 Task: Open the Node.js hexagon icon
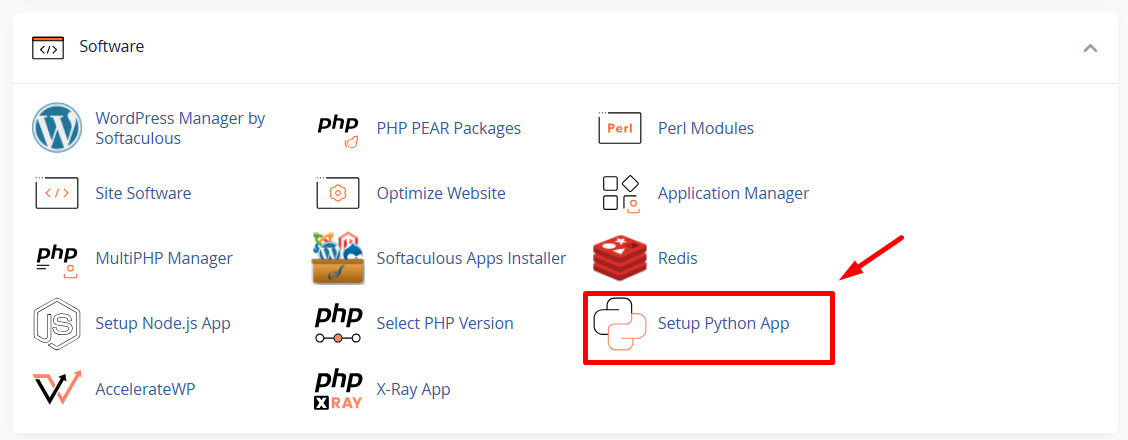click(x=56, y=323)
